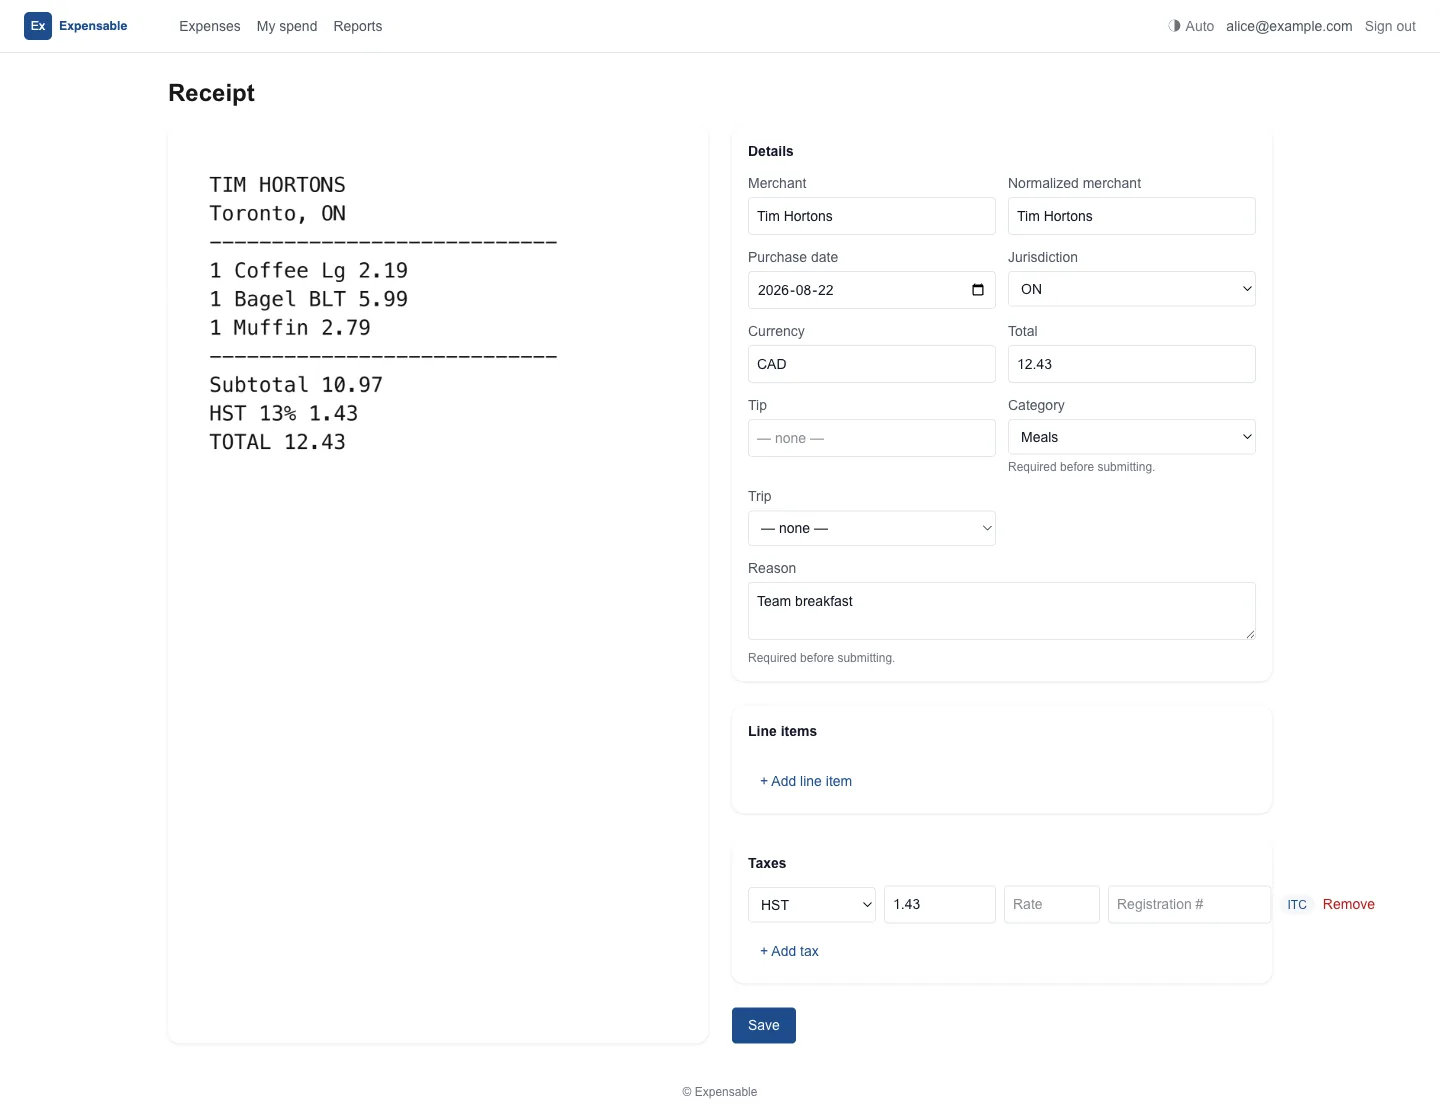Click the Save button
The width and height of the screenshot is (1440, 1116).
764,1025
